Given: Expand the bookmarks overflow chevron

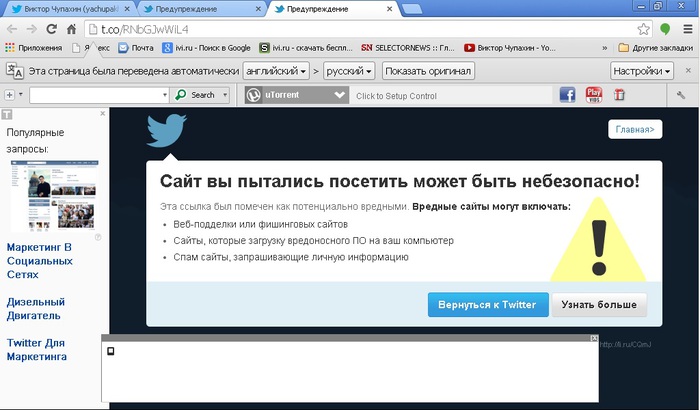Looking at the screenshot, I should point(604,48).
